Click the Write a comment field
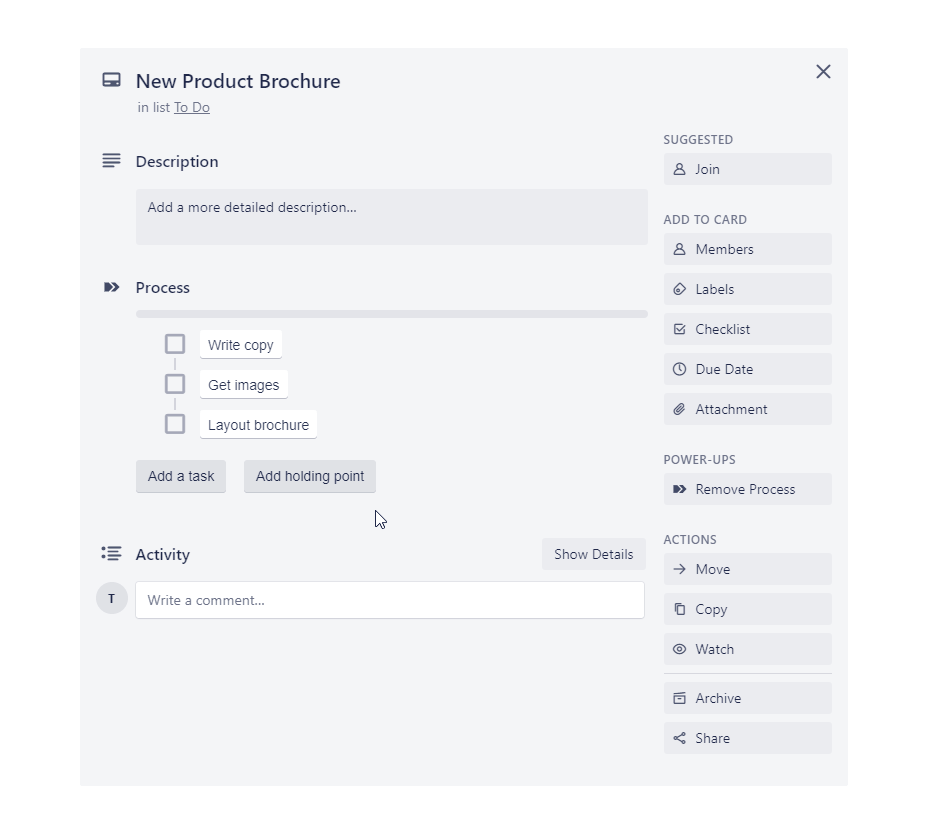The image size is (927, 840). [x=389, y=600]
